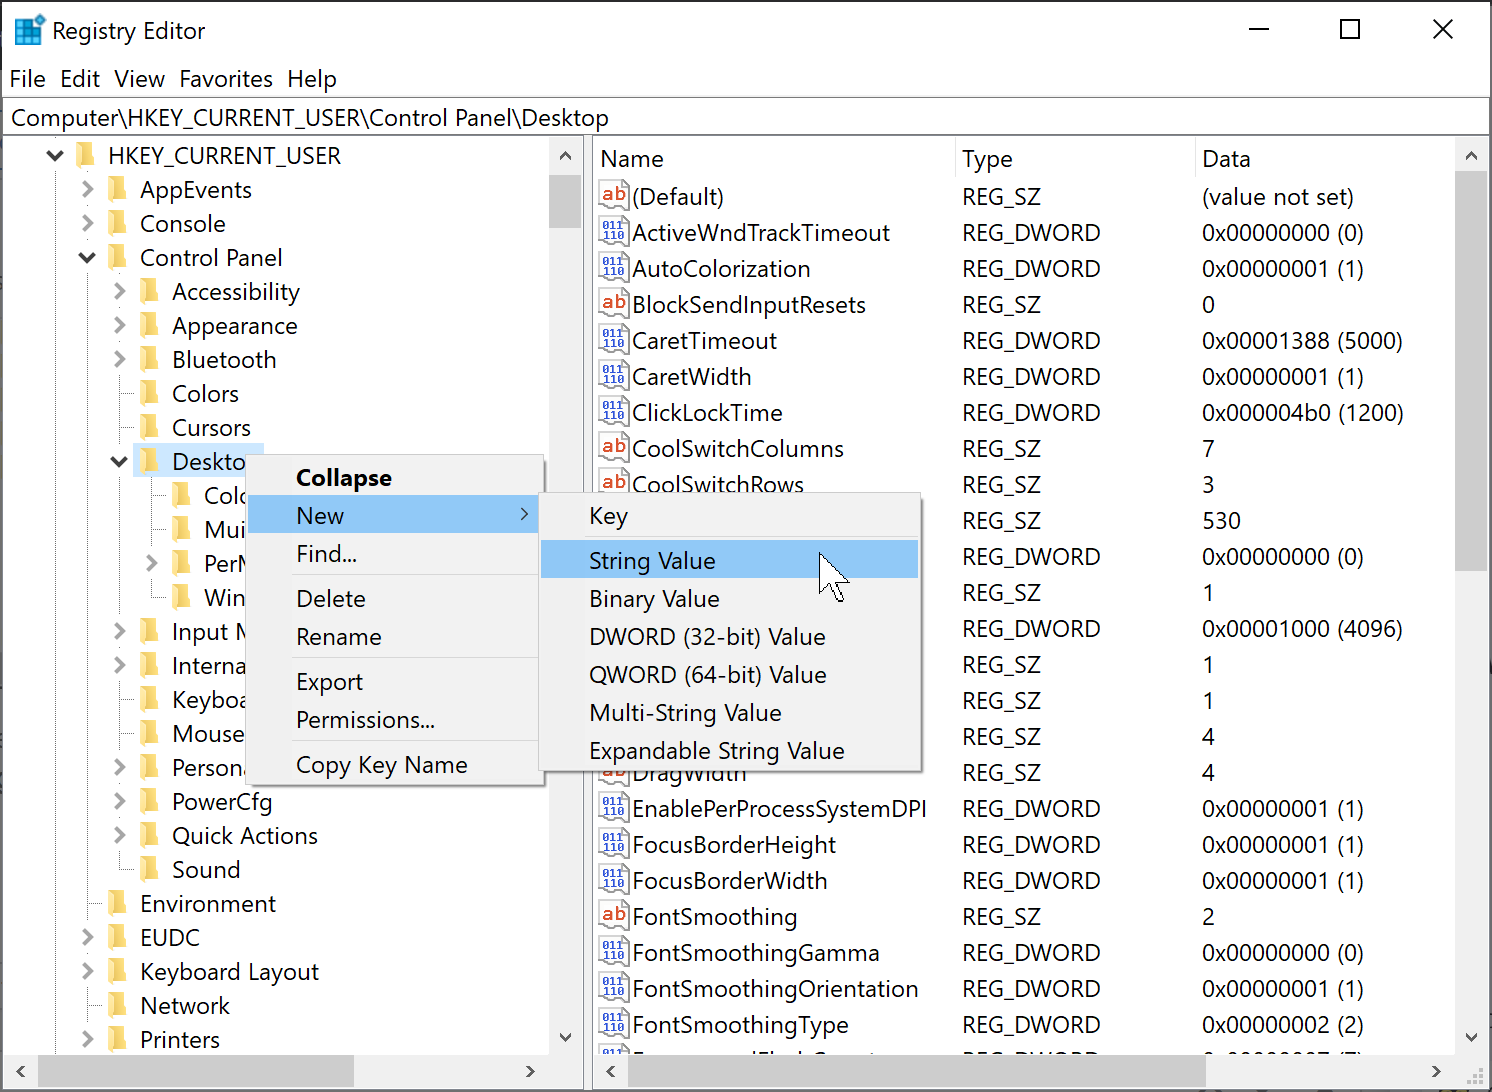
Task: Click the BlockSendInputResets string icon
Action: click(614, 304)
